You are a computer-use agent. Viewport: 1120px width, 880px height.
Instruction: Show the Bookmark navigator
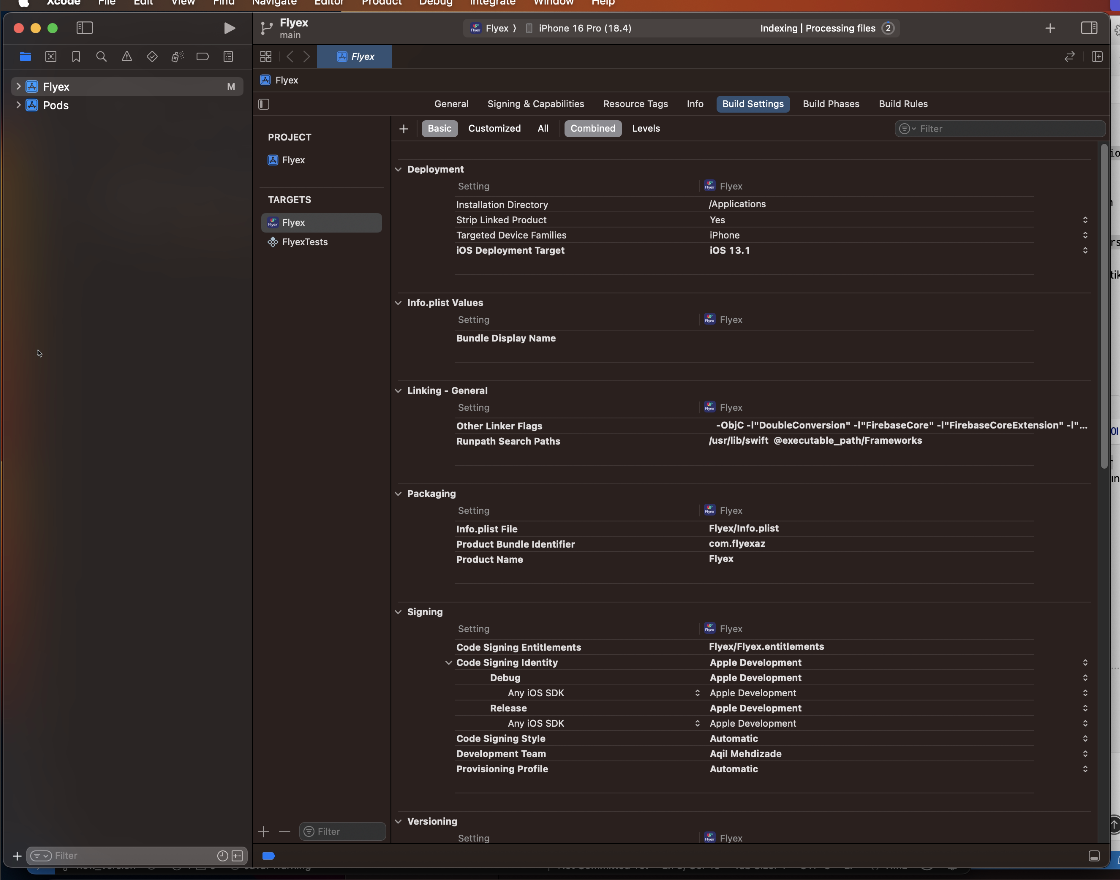[x=76, y=57]
